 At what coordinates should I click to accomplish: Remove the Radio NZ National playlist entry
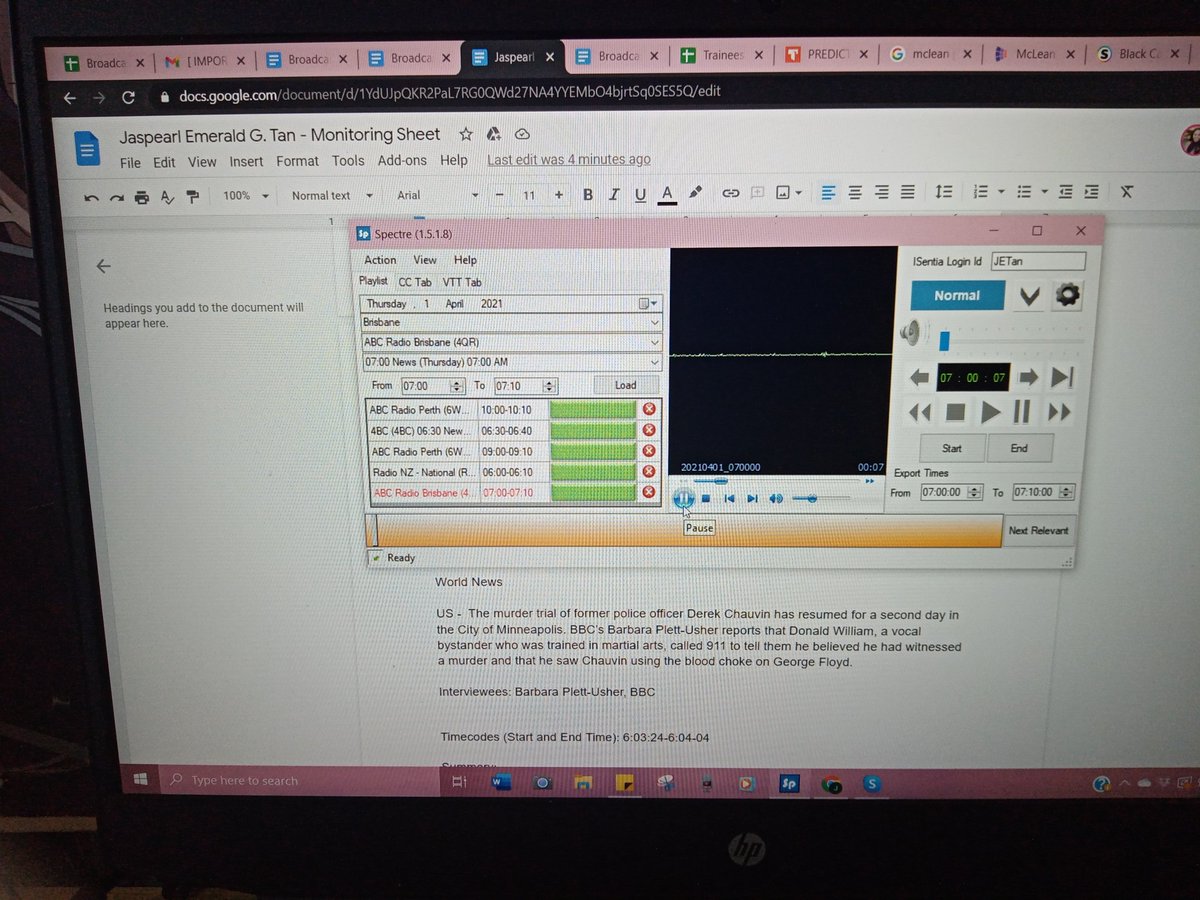(x=649, y=471)
